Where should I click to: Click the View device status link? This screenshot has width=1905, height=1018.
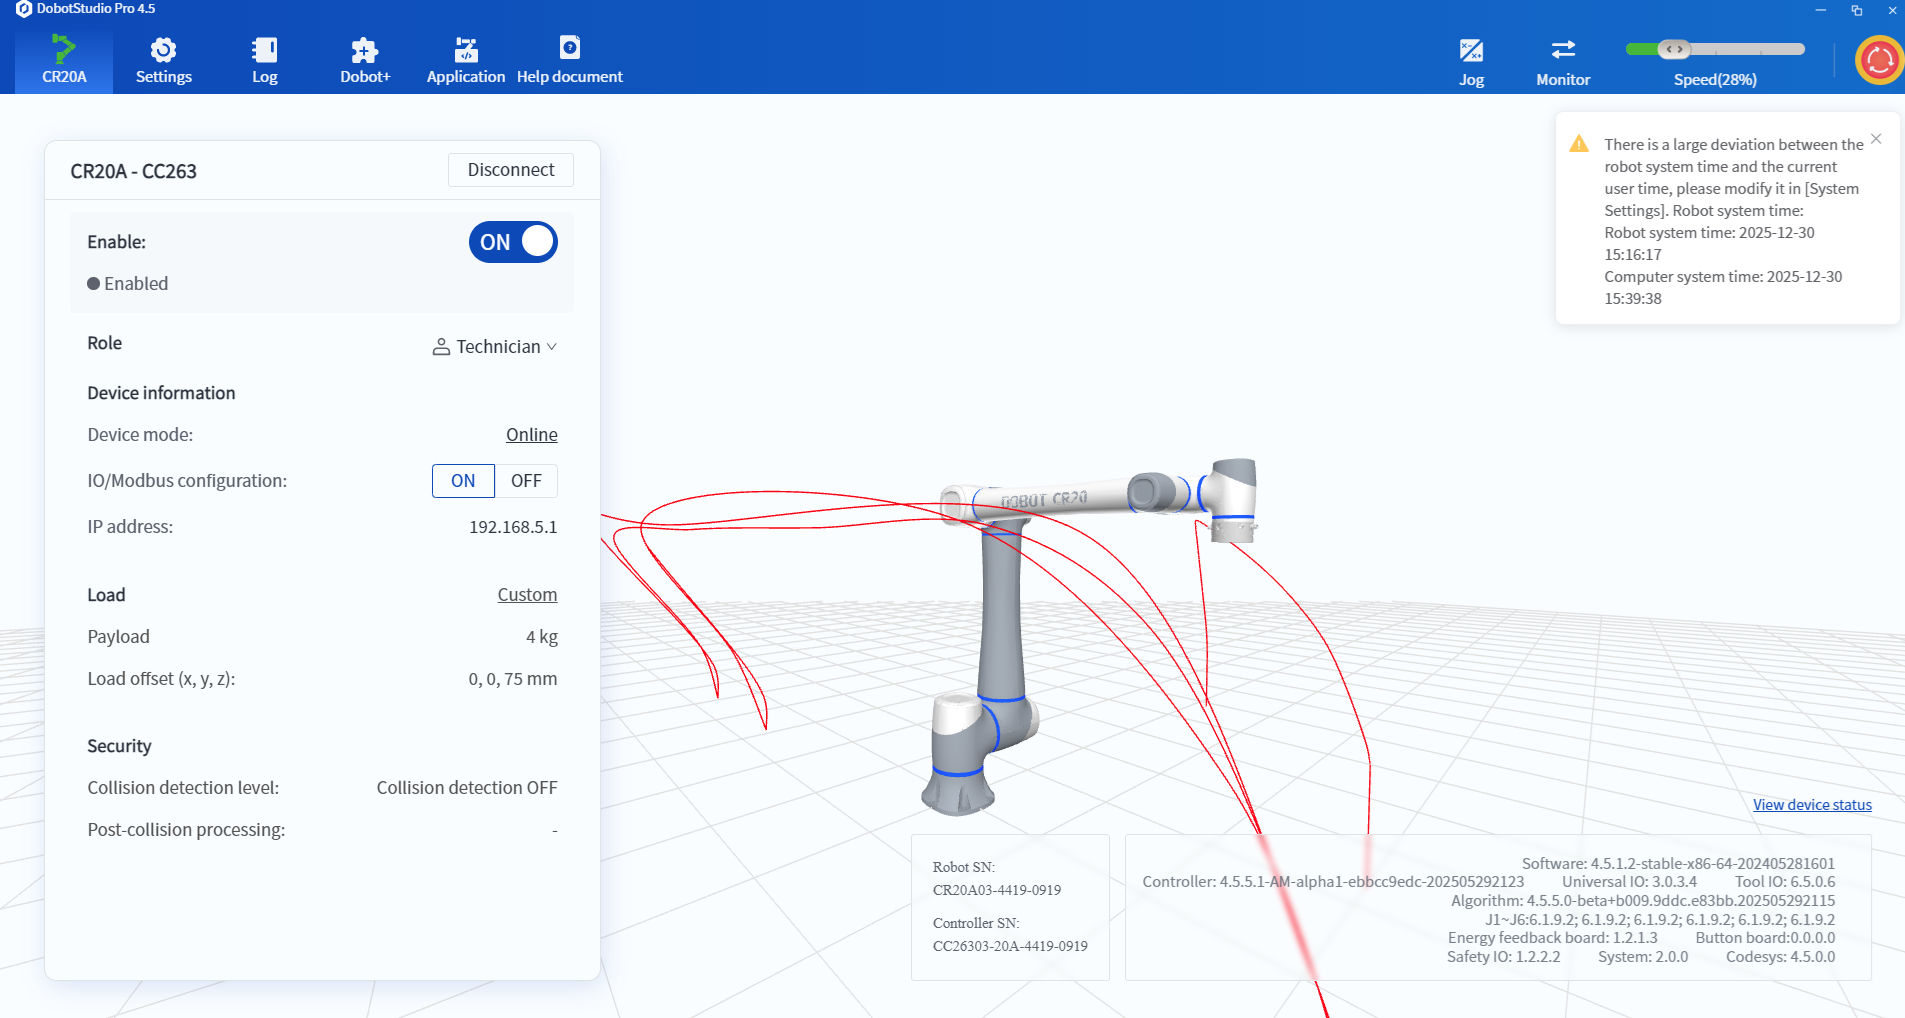tap(1812, 805)
